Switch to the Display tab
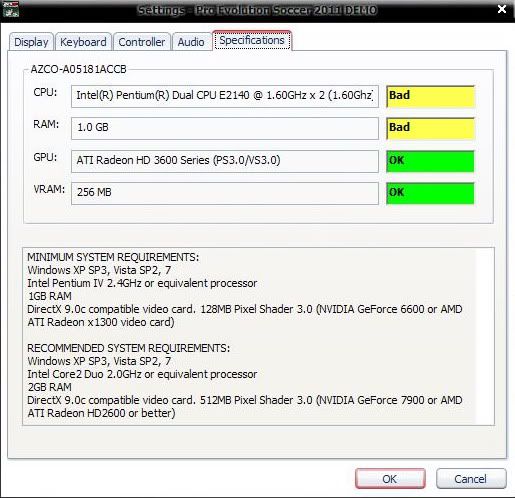The image size is (515, 498). [31, 42]
